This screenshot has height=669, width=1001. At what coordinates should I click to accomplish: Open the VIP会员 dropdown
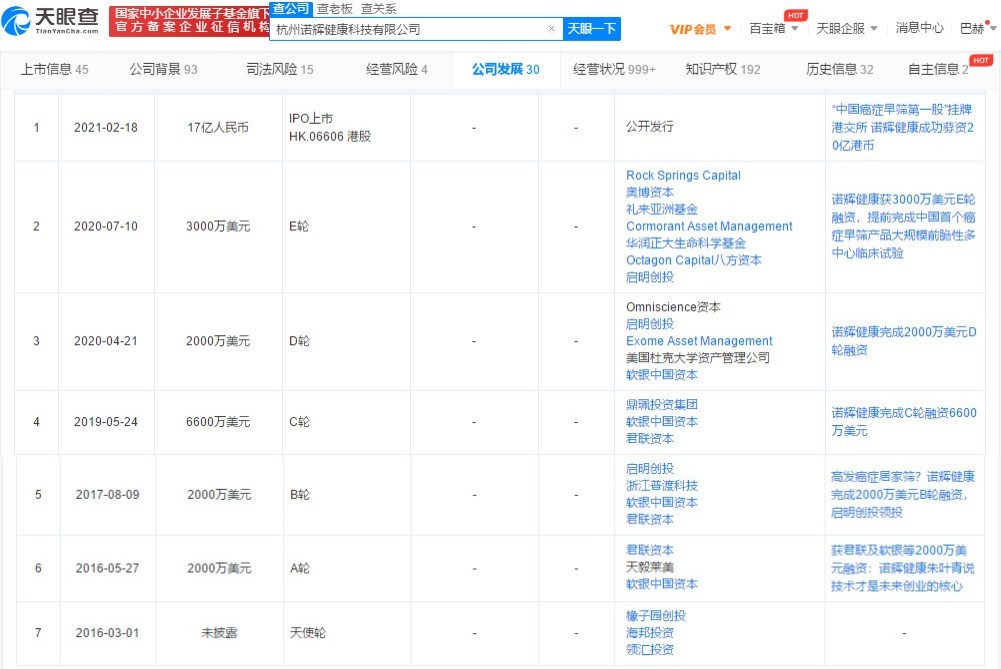point(700,29)
